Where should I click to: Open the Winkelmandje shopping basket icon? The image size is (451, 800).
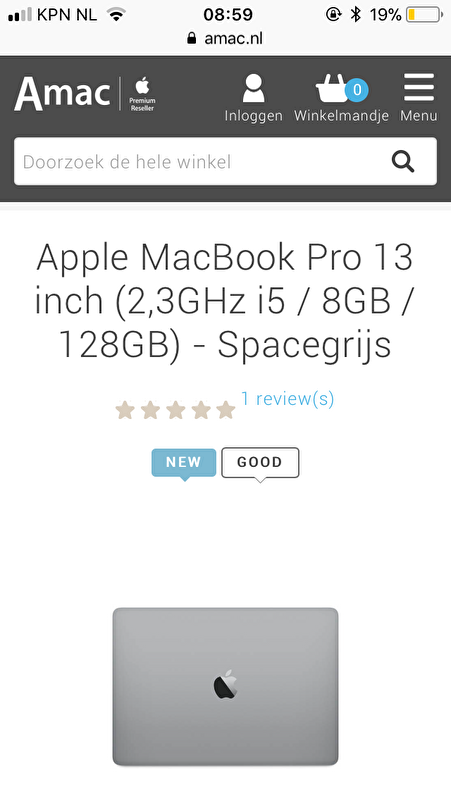(x=332, y=89)
